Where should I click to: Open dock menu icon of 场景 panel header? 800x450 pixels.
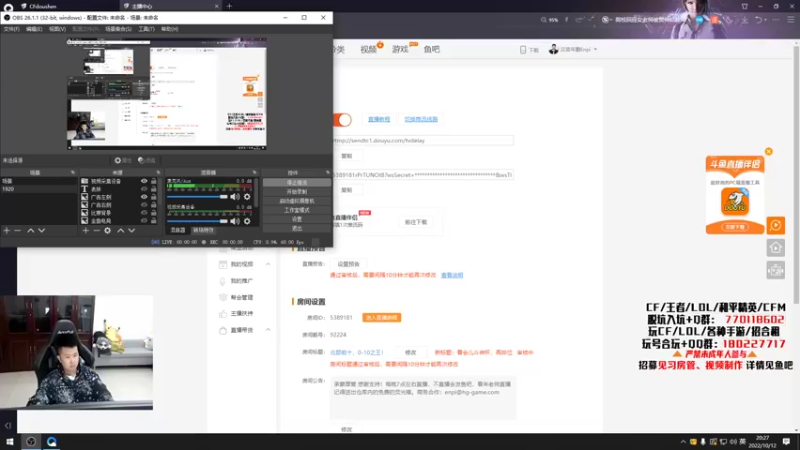(72, 173)
